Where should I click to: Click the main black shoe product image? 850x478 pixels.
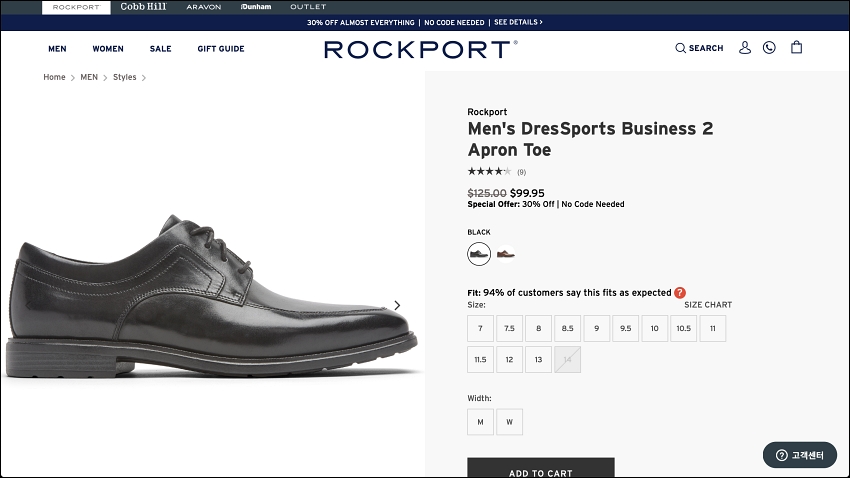click(212, 295)
